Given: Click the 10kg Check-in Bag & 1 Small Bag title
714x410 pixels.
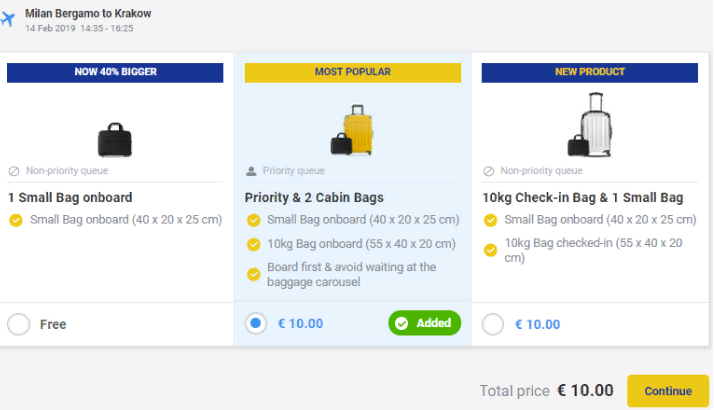Looking at the screenshot, I should [582, 198].
